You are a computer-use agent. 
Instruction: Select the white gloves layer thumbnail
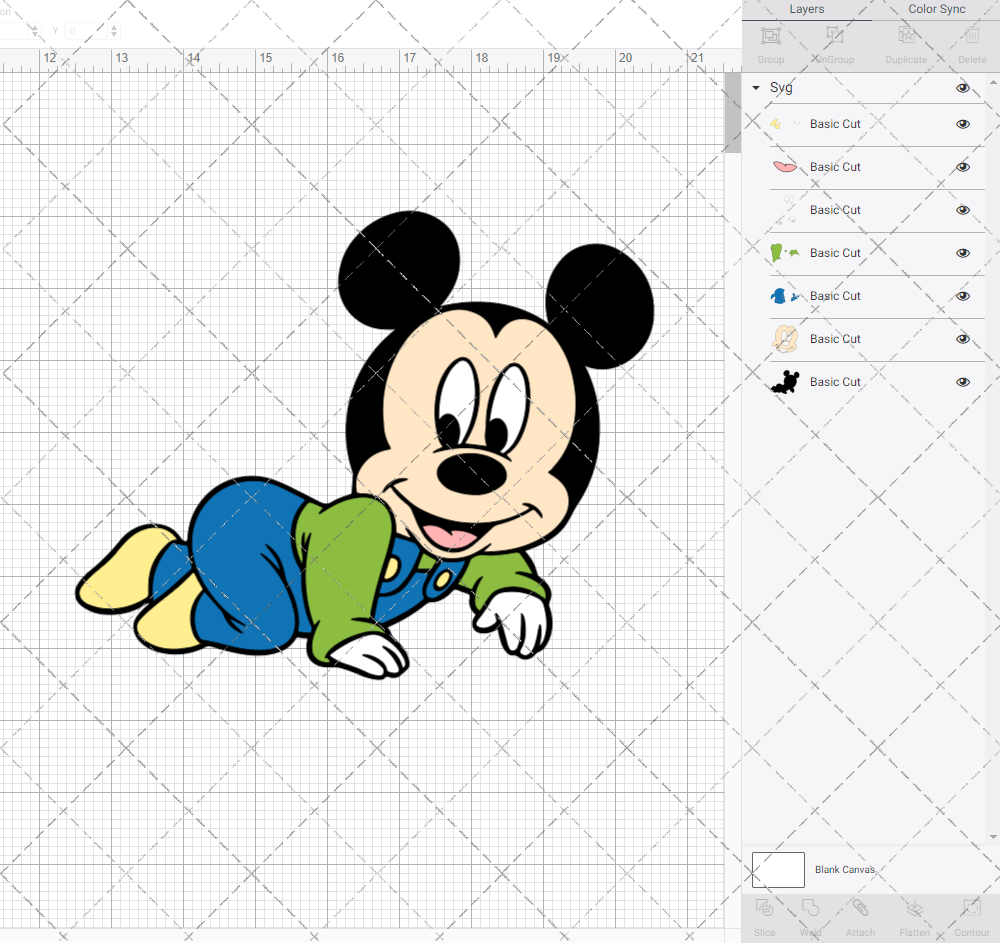pyautogui.click(x=785, y=210)
